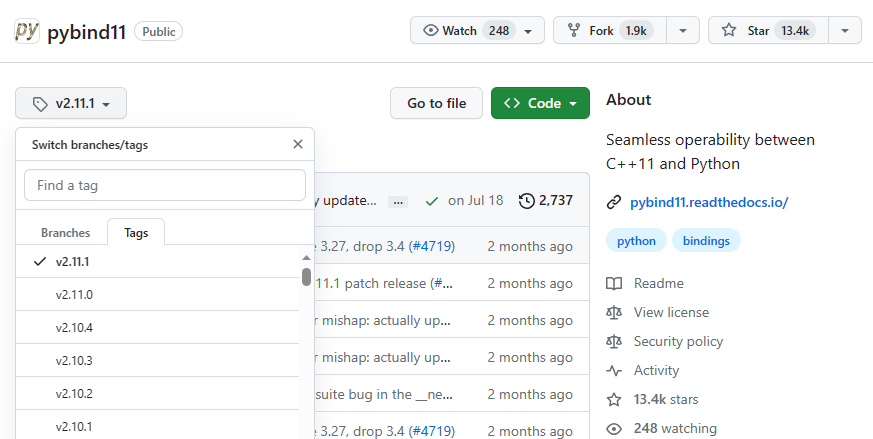The image size is (873, 439).
Task: Open the fork options dropdown arrow
Action: coord(683,31)
